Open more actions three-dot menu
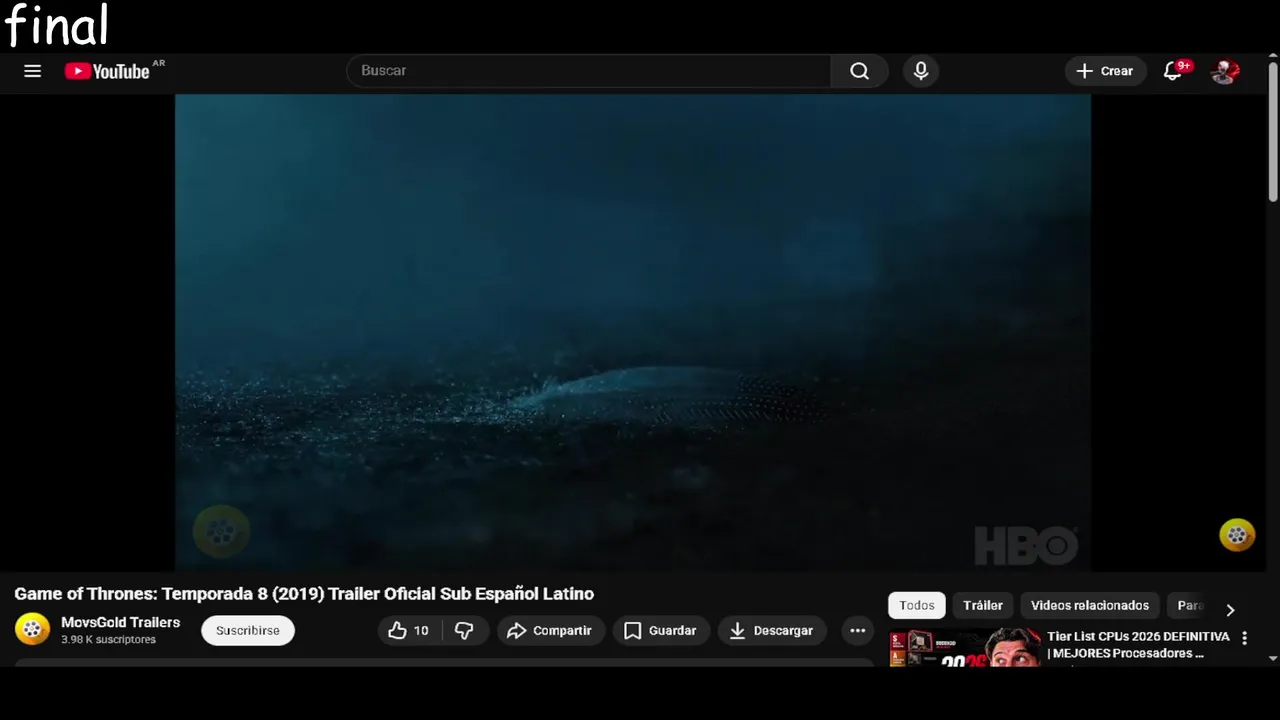1280x720 pixels. pos(857,631)
